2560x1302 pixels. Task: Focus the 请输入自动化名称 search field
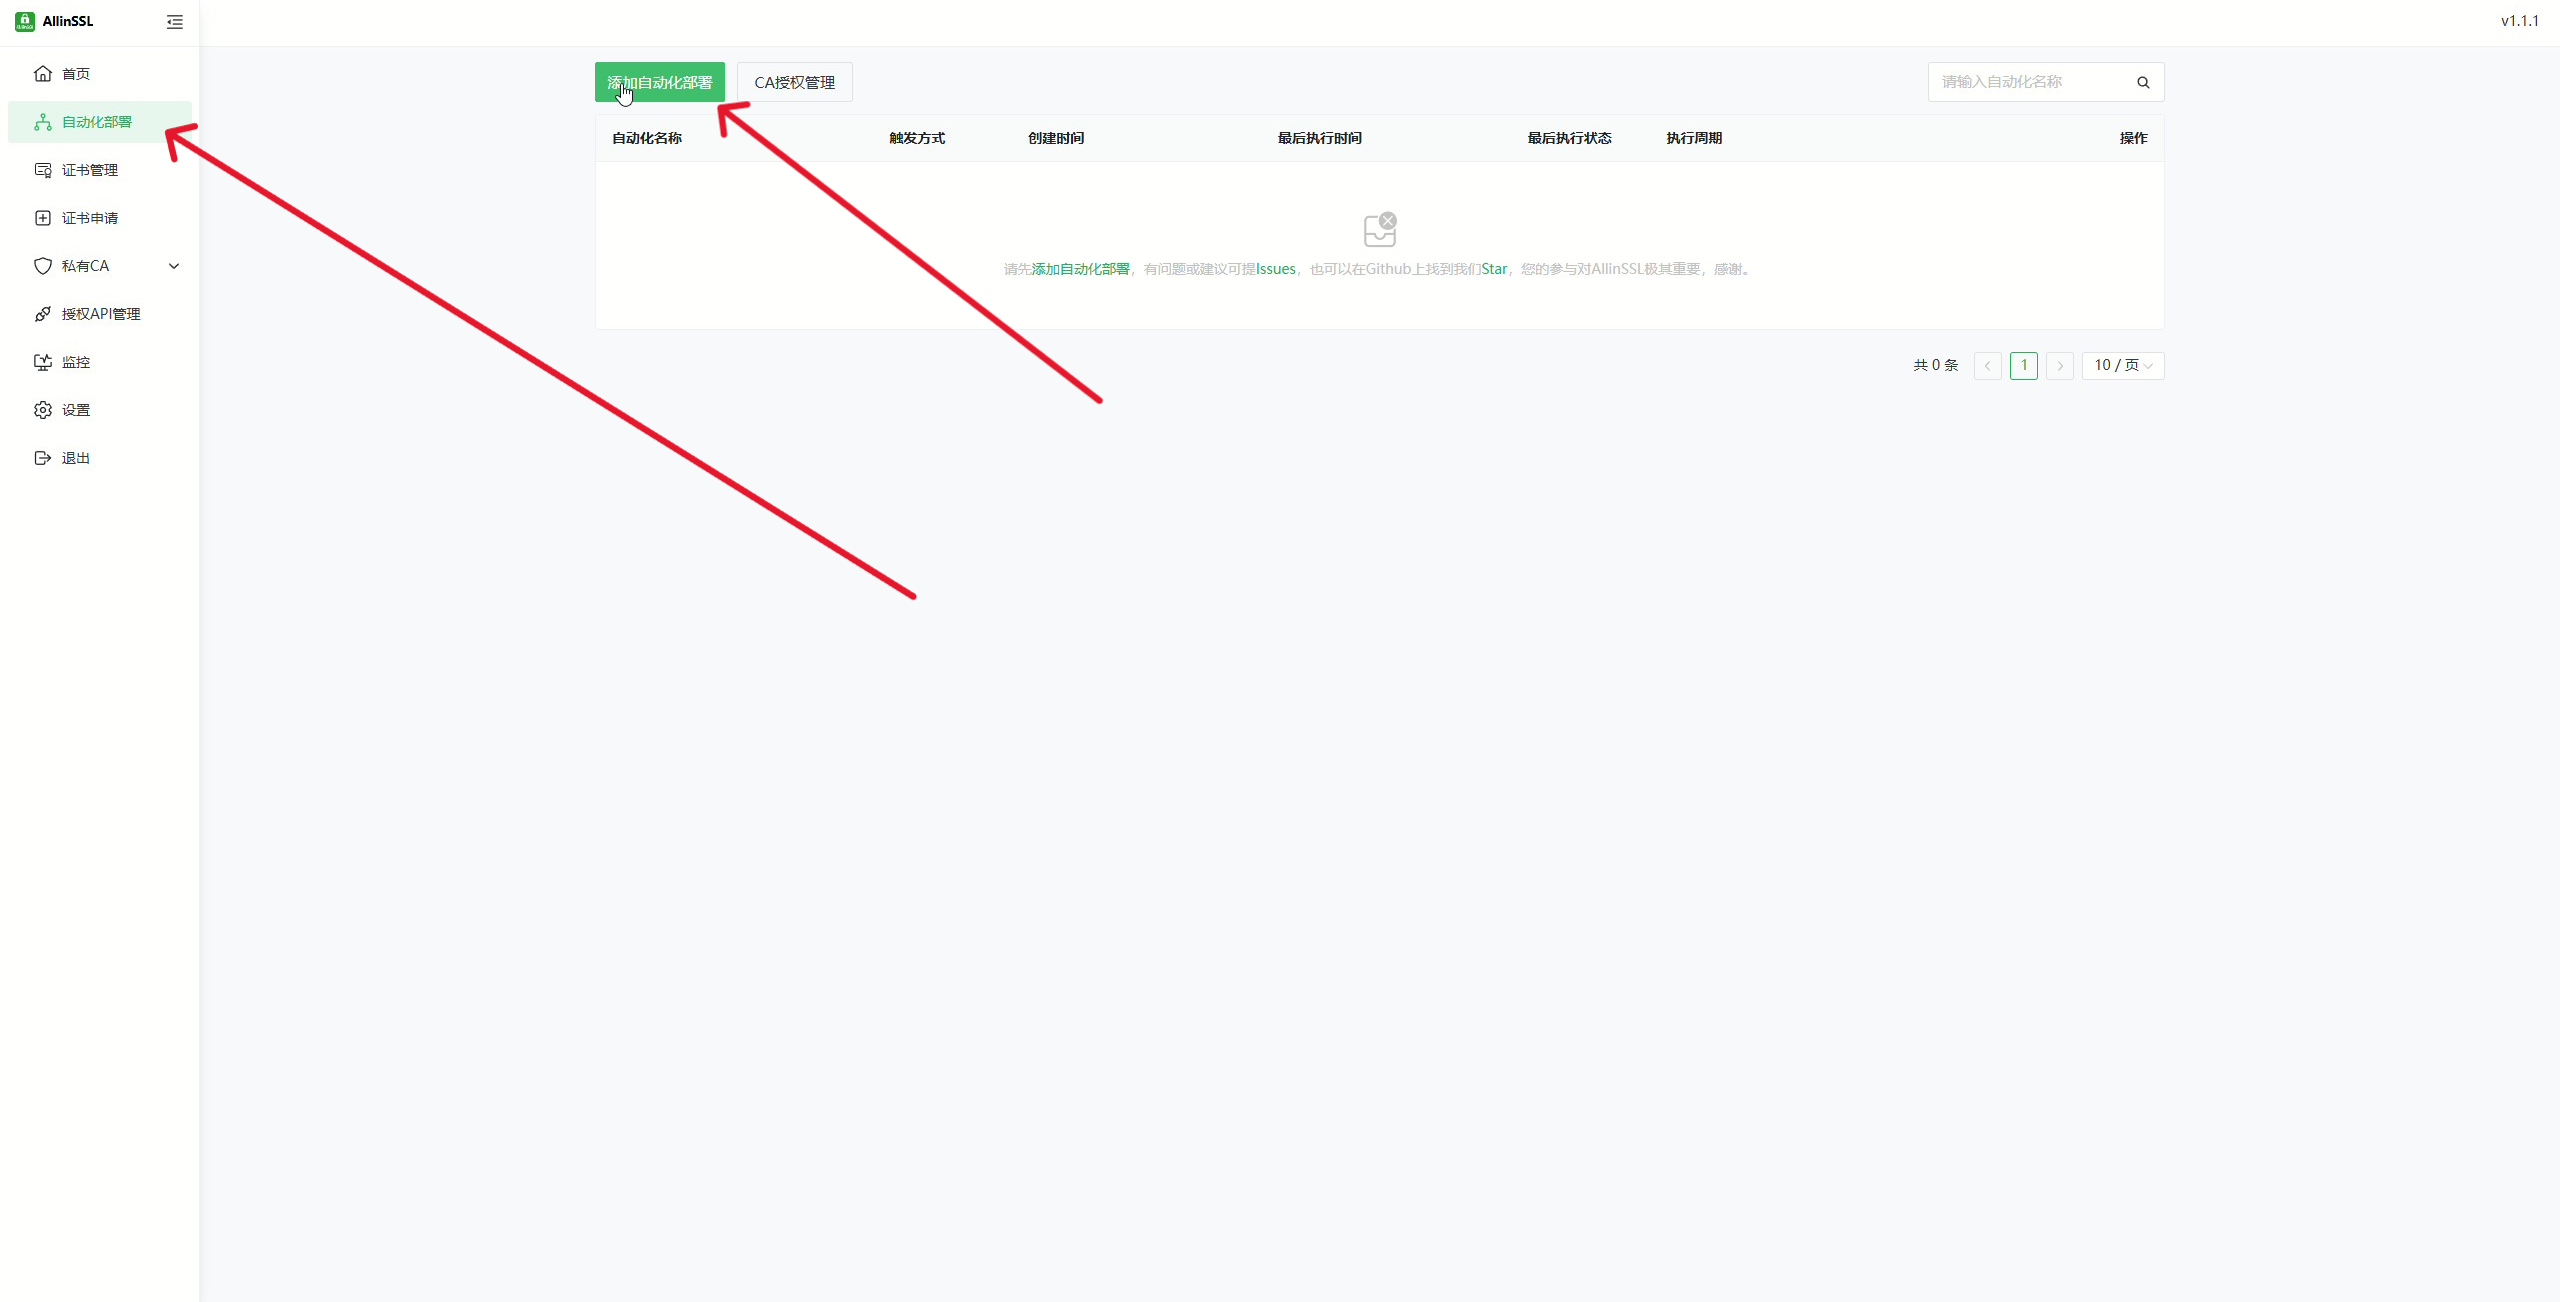pos(2030,82)
